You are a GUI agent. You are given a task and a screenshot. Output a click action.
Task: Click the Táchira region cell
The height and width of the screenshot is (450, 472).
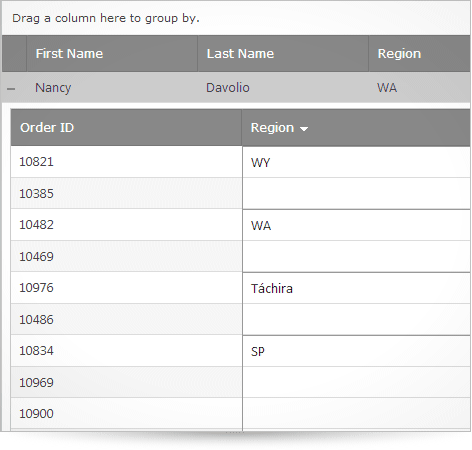pos(356,288)
